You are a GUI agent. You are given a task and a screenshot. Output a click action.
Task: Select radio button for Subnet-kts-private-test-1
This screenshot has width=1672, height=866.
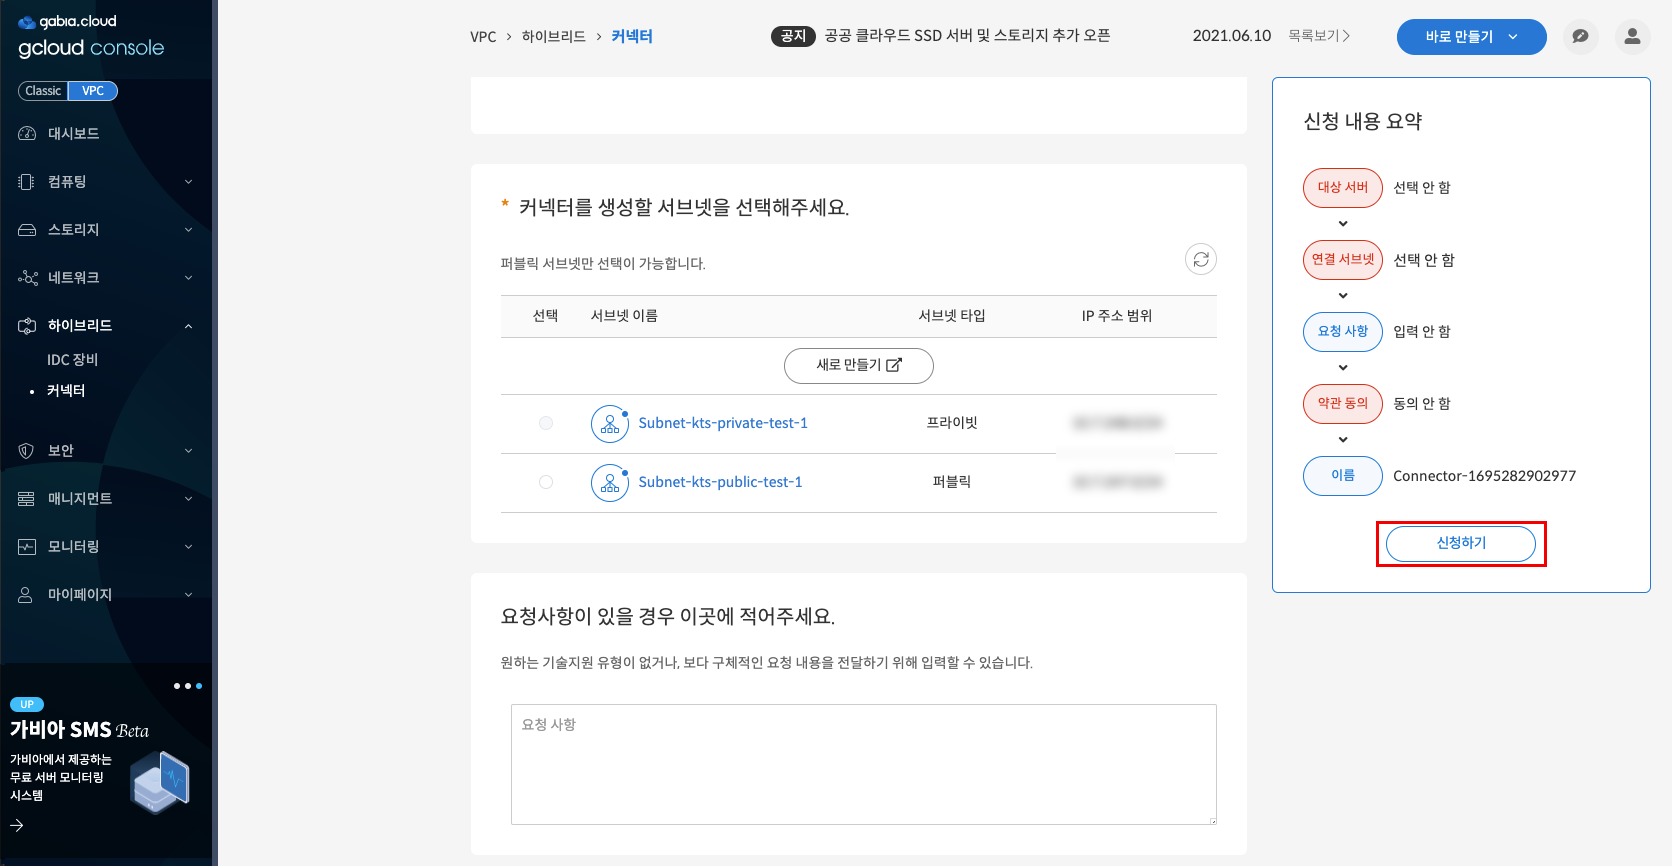[x=546, y=423]
